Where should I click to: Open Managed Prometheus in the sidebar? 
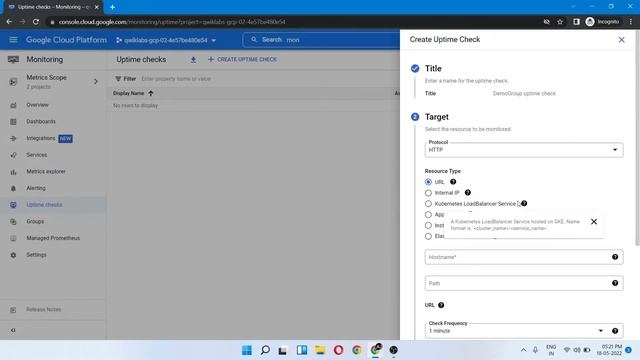[x=53, y=238]
